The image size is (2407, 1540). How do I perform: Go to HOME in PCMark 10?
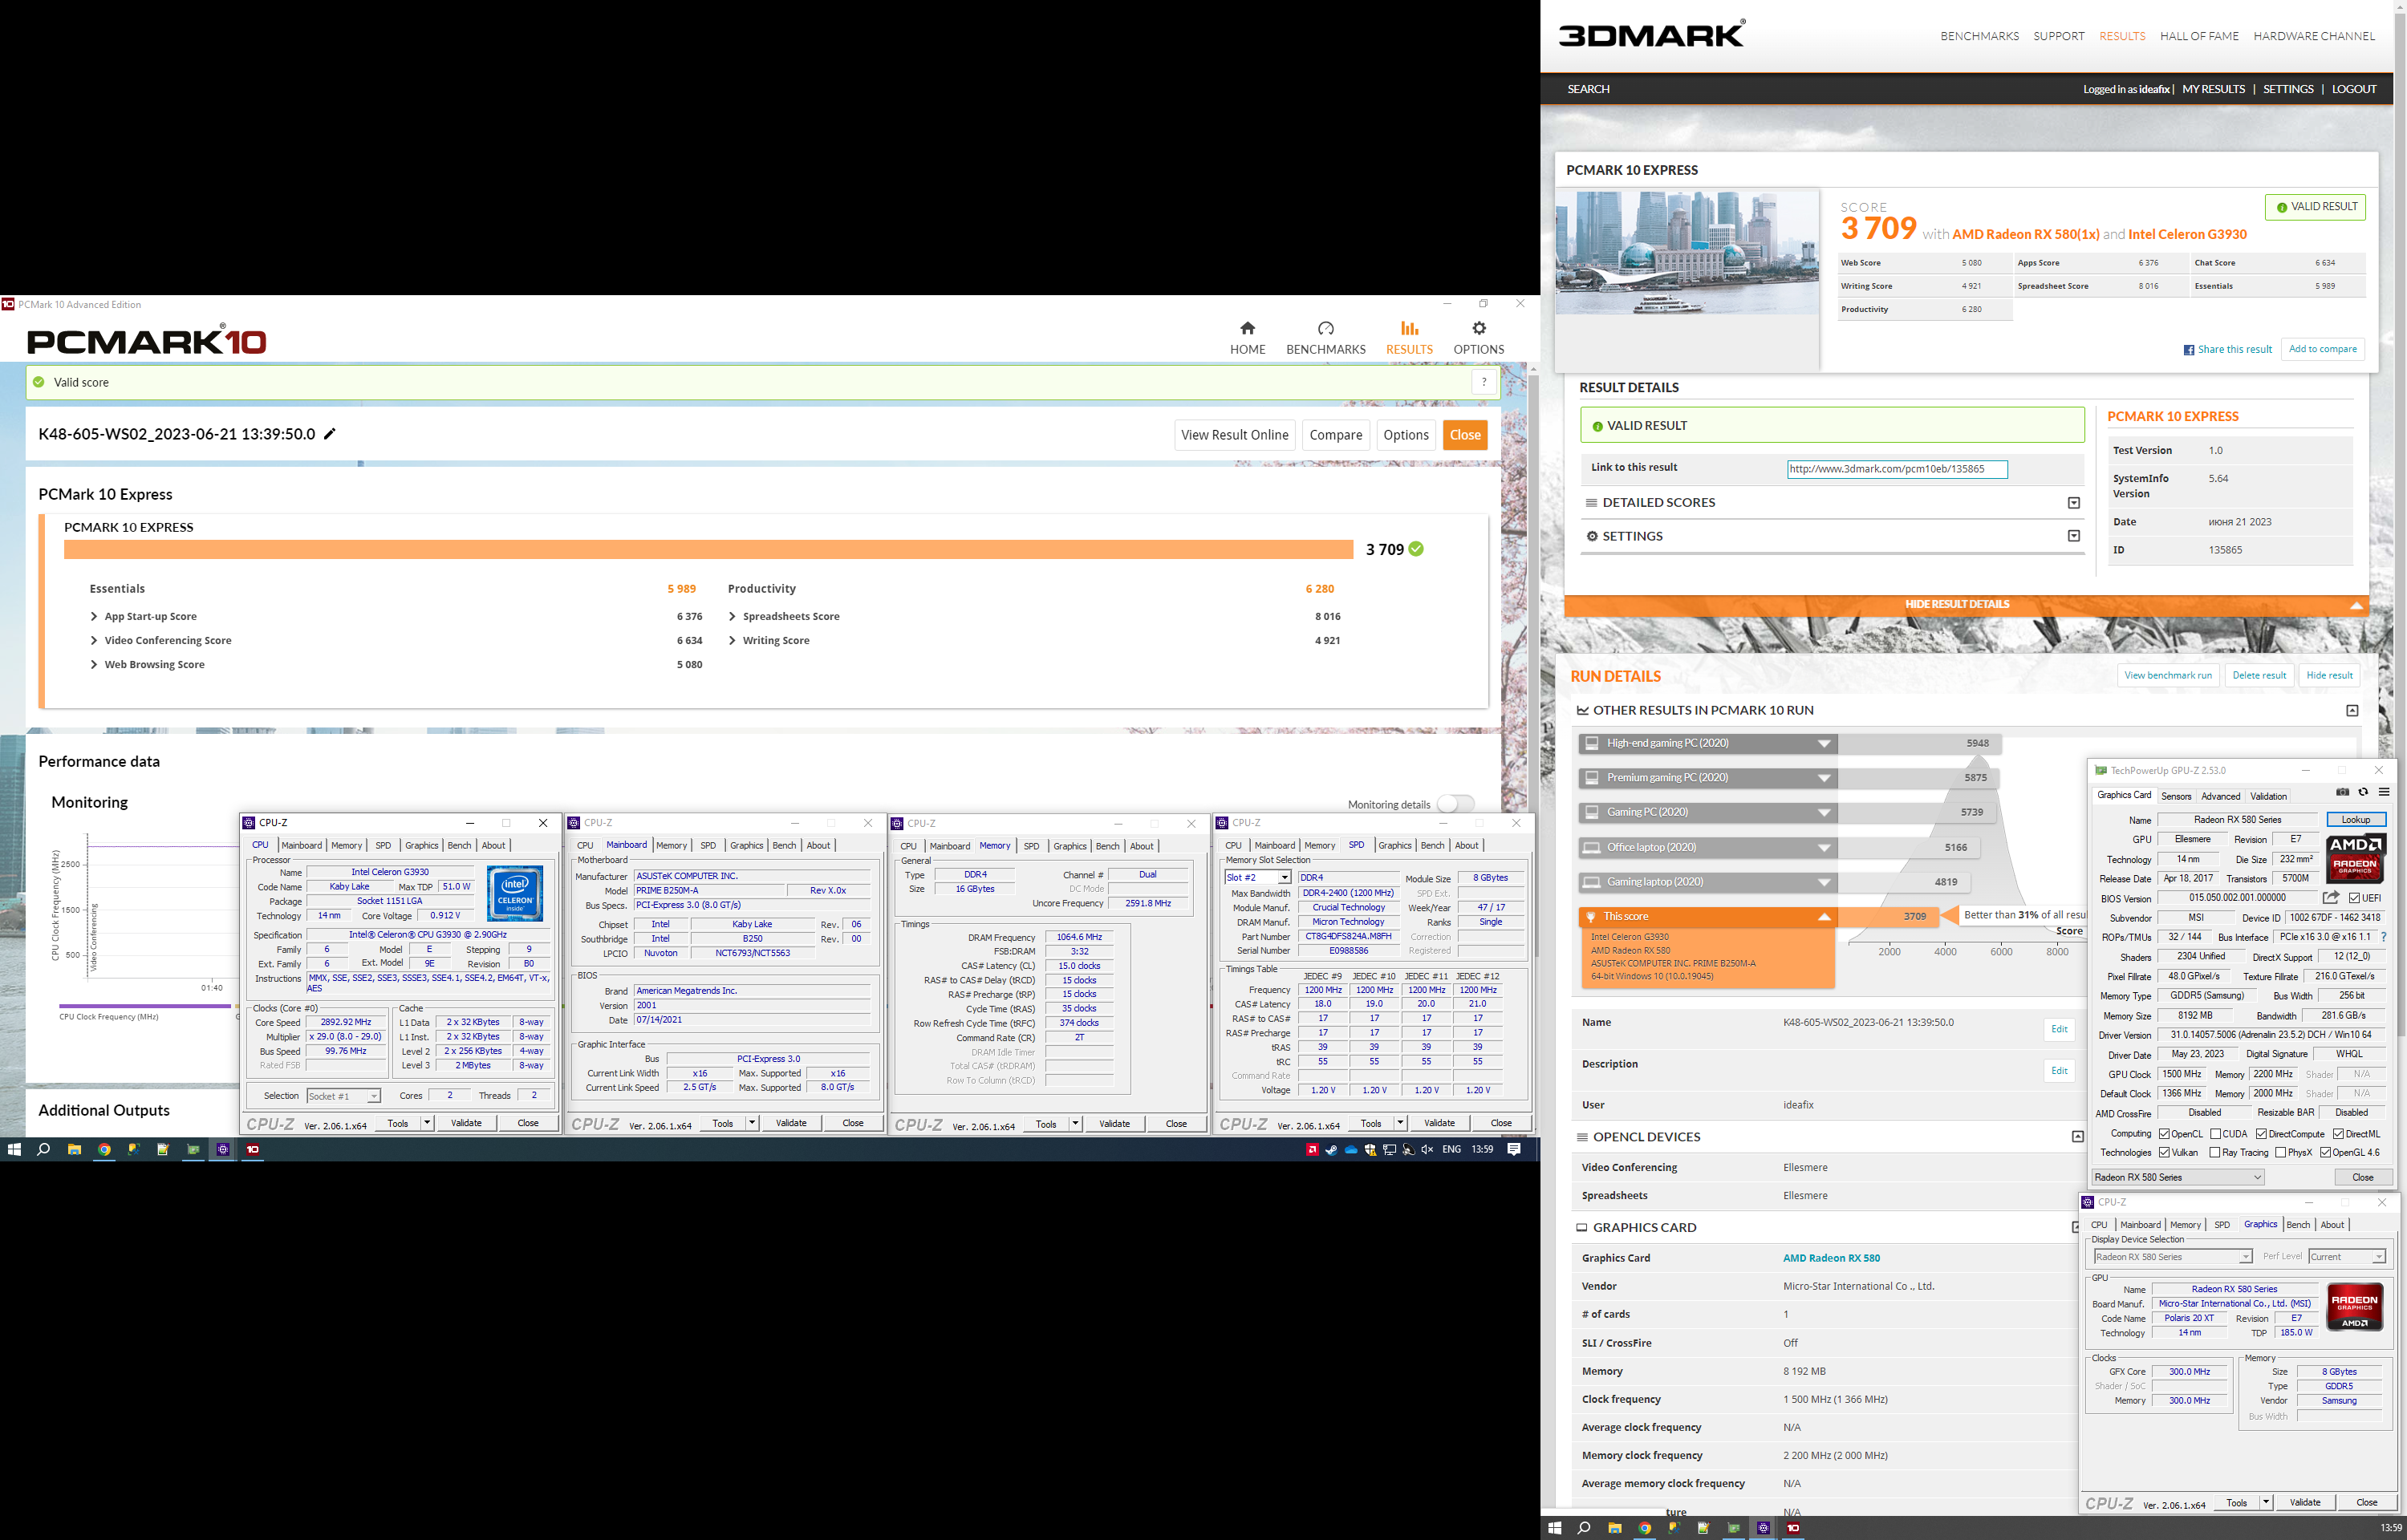click(x=1247, y=338)
